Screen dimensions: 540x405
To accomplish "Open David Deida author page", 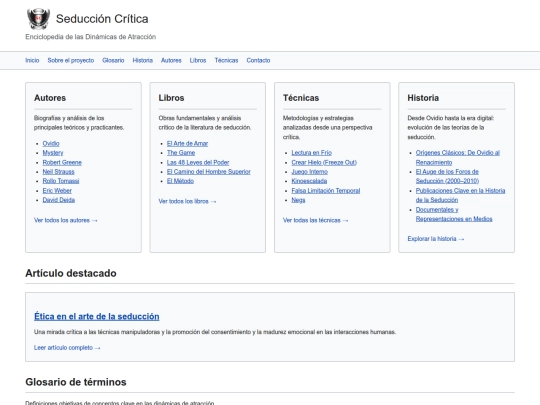I will [59, 200].
